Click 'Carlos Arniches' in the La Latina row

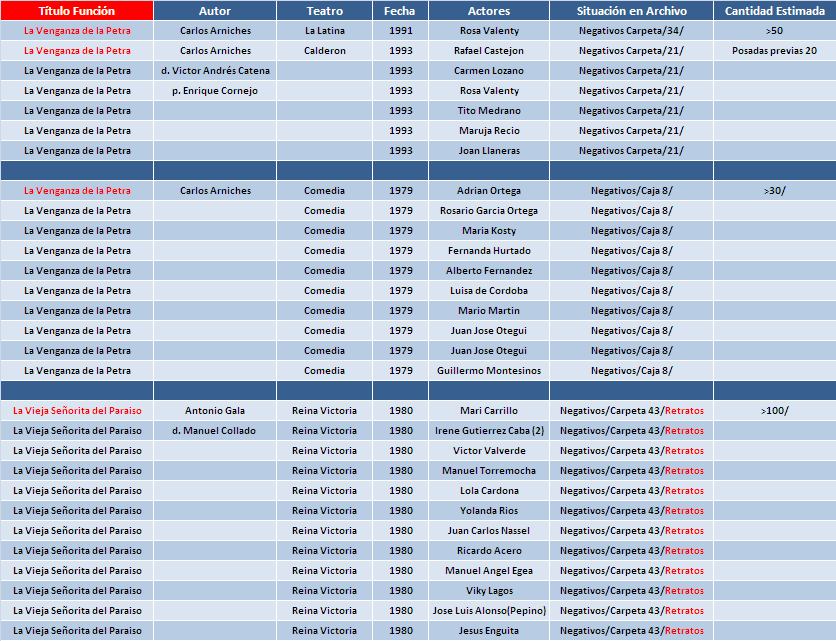click(x=215, y=31)
